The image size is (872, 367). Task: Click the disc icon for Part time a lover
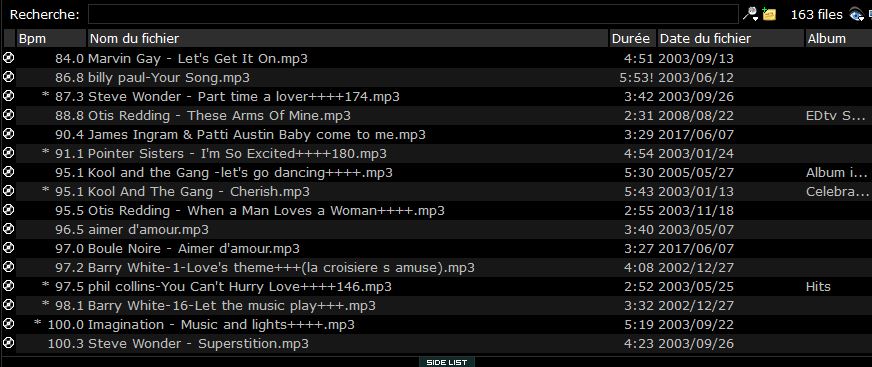[8, 96]
